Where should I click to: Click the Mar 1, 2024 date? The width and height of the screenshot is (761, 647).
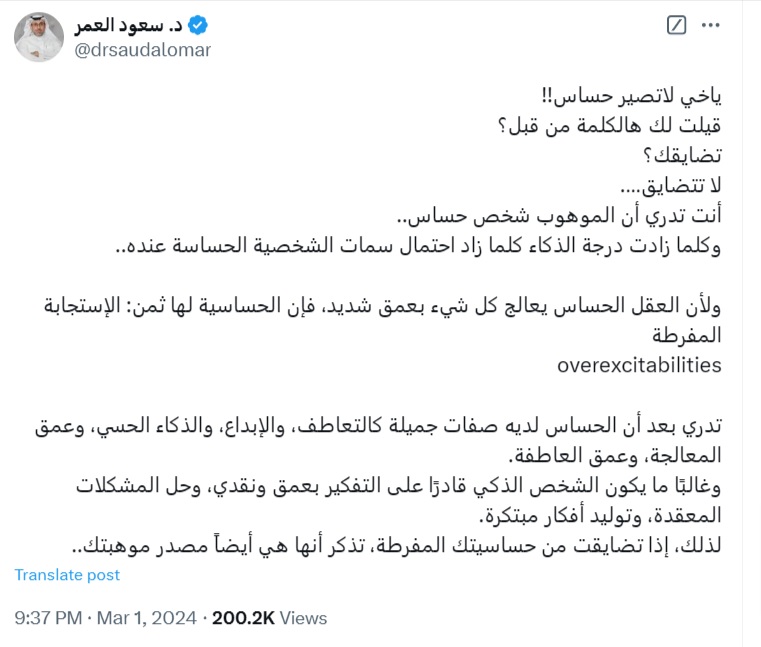tap(147, 618)
